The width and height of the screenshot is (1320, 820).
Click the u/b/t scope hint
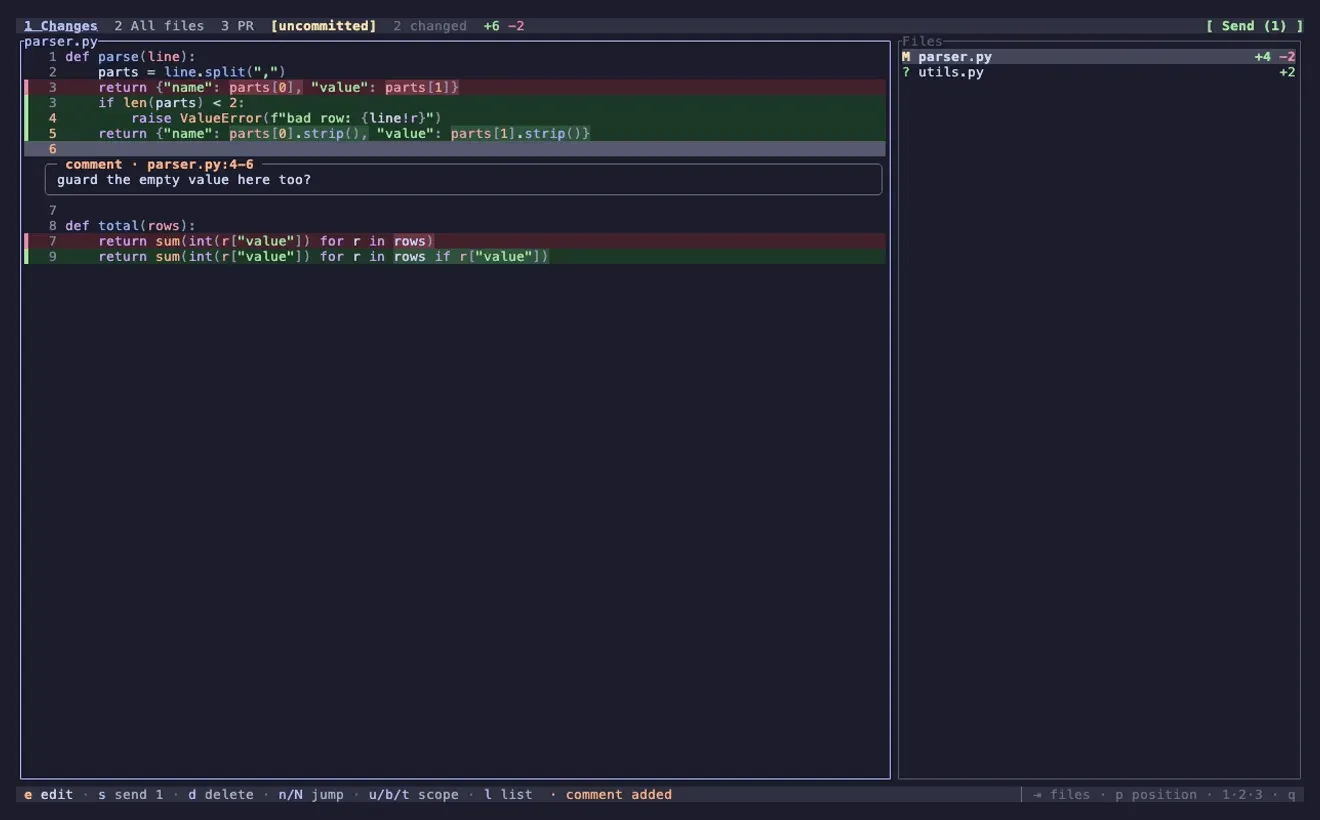(x=413, y=795)
